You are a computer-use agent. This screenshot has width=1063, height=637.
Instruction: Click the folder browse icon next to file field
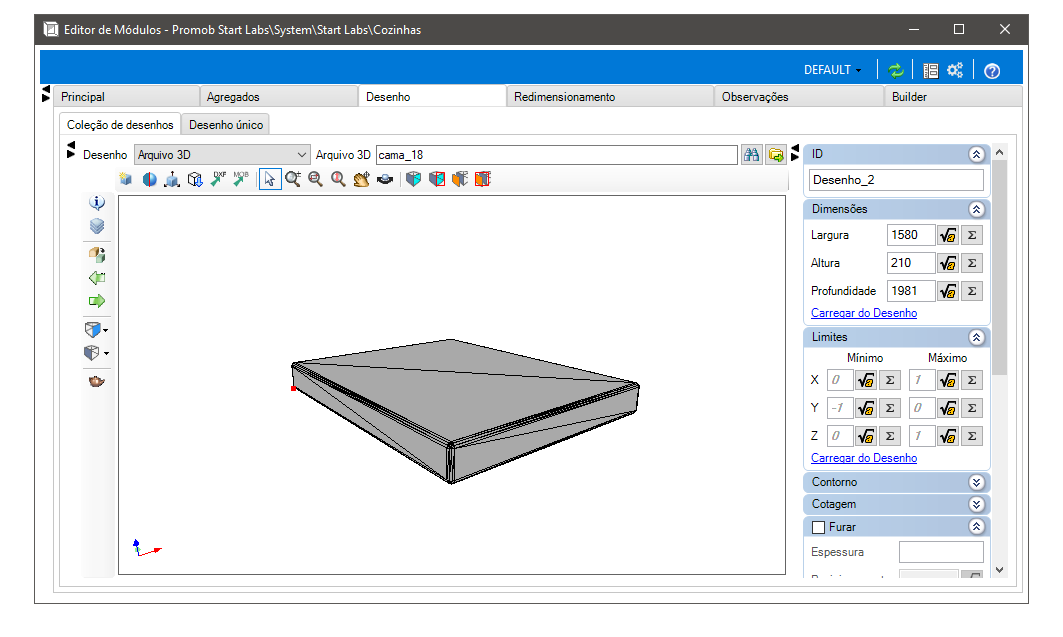click(x=776, y=155)
